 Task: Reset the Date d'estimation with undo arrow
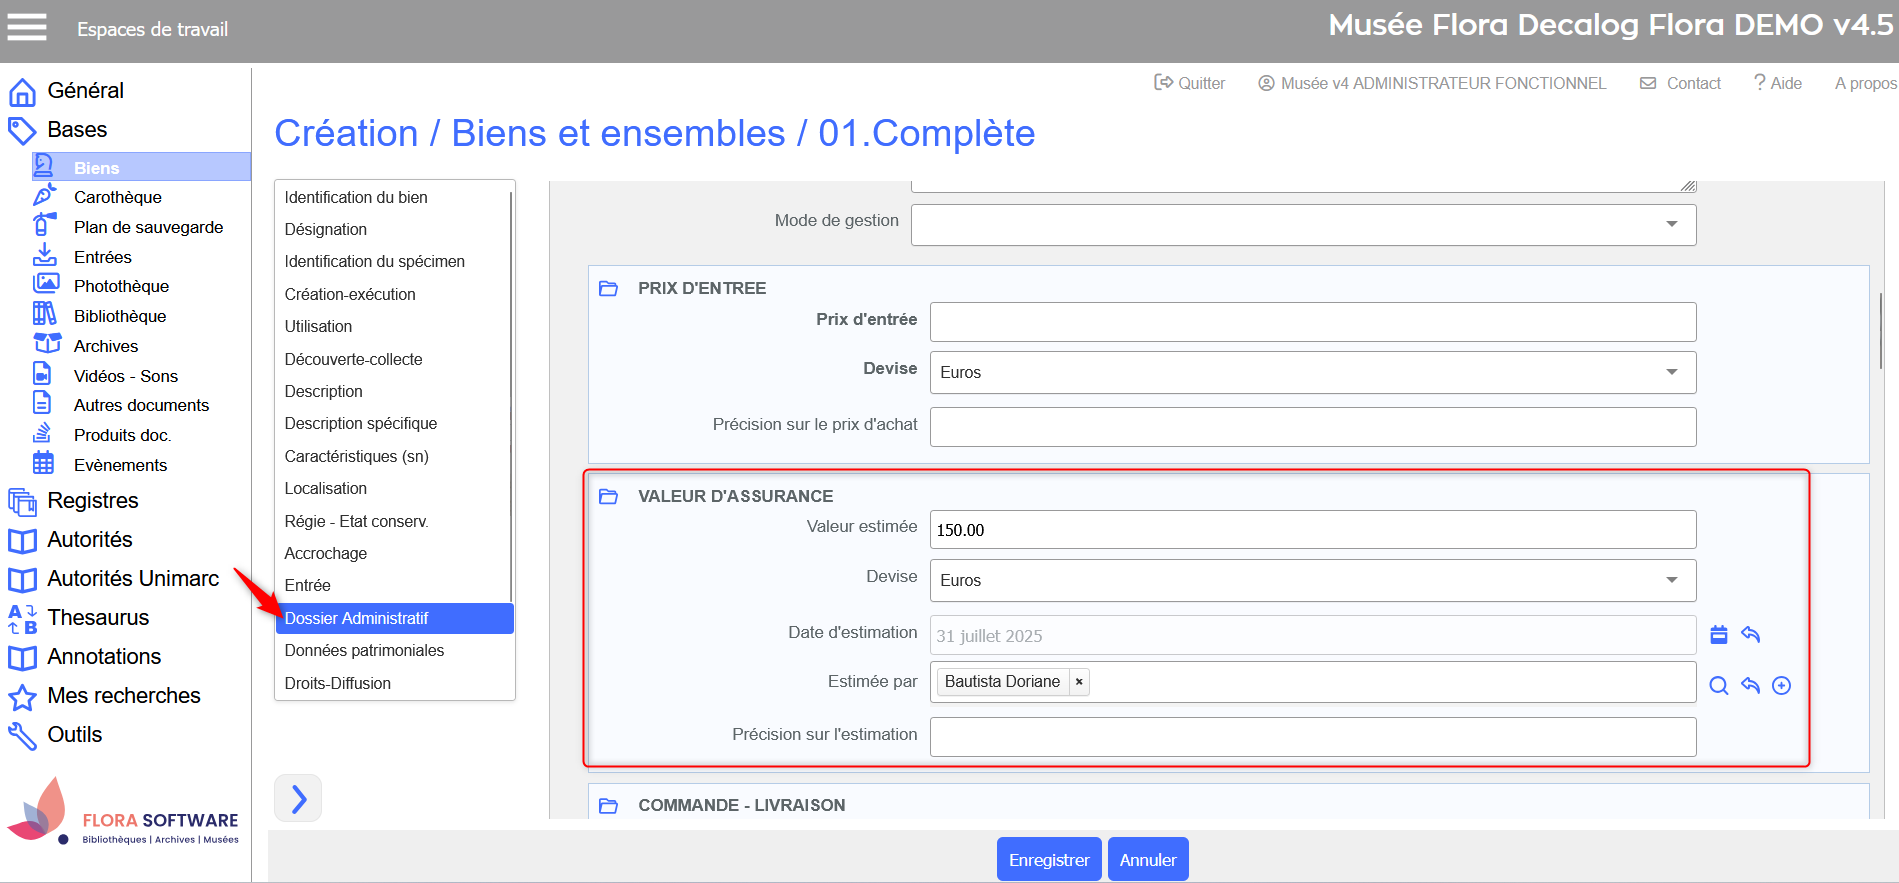1750,634
